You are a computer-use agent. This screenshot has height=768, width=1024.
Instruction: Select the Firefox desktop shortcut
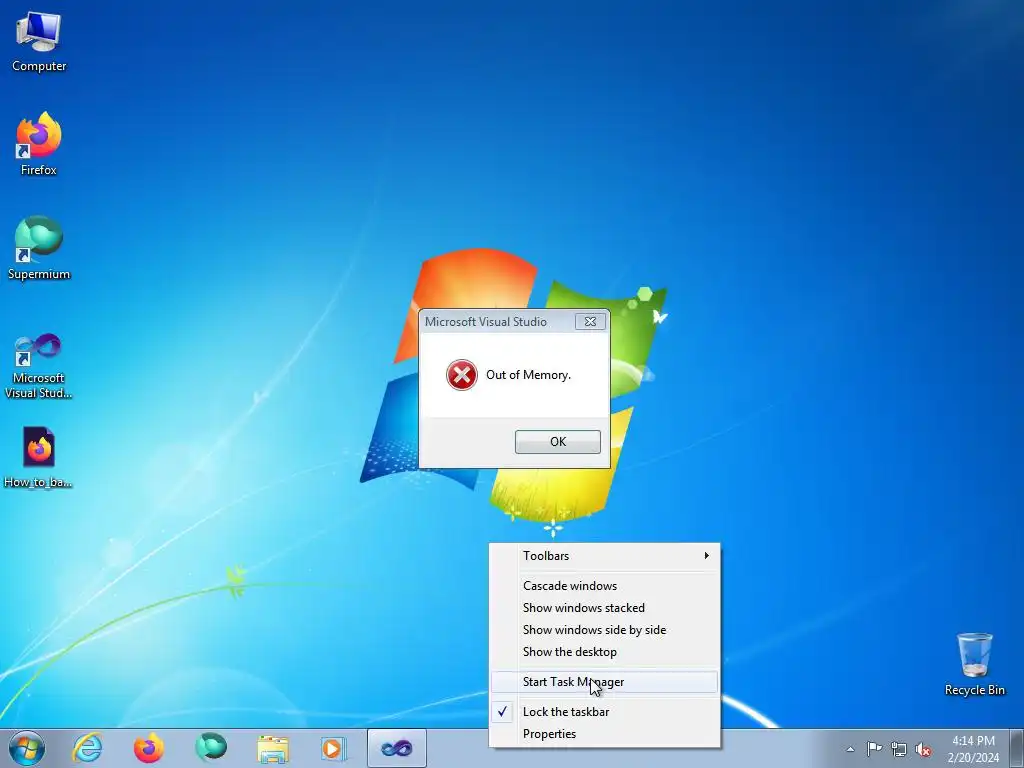(39, 144)
